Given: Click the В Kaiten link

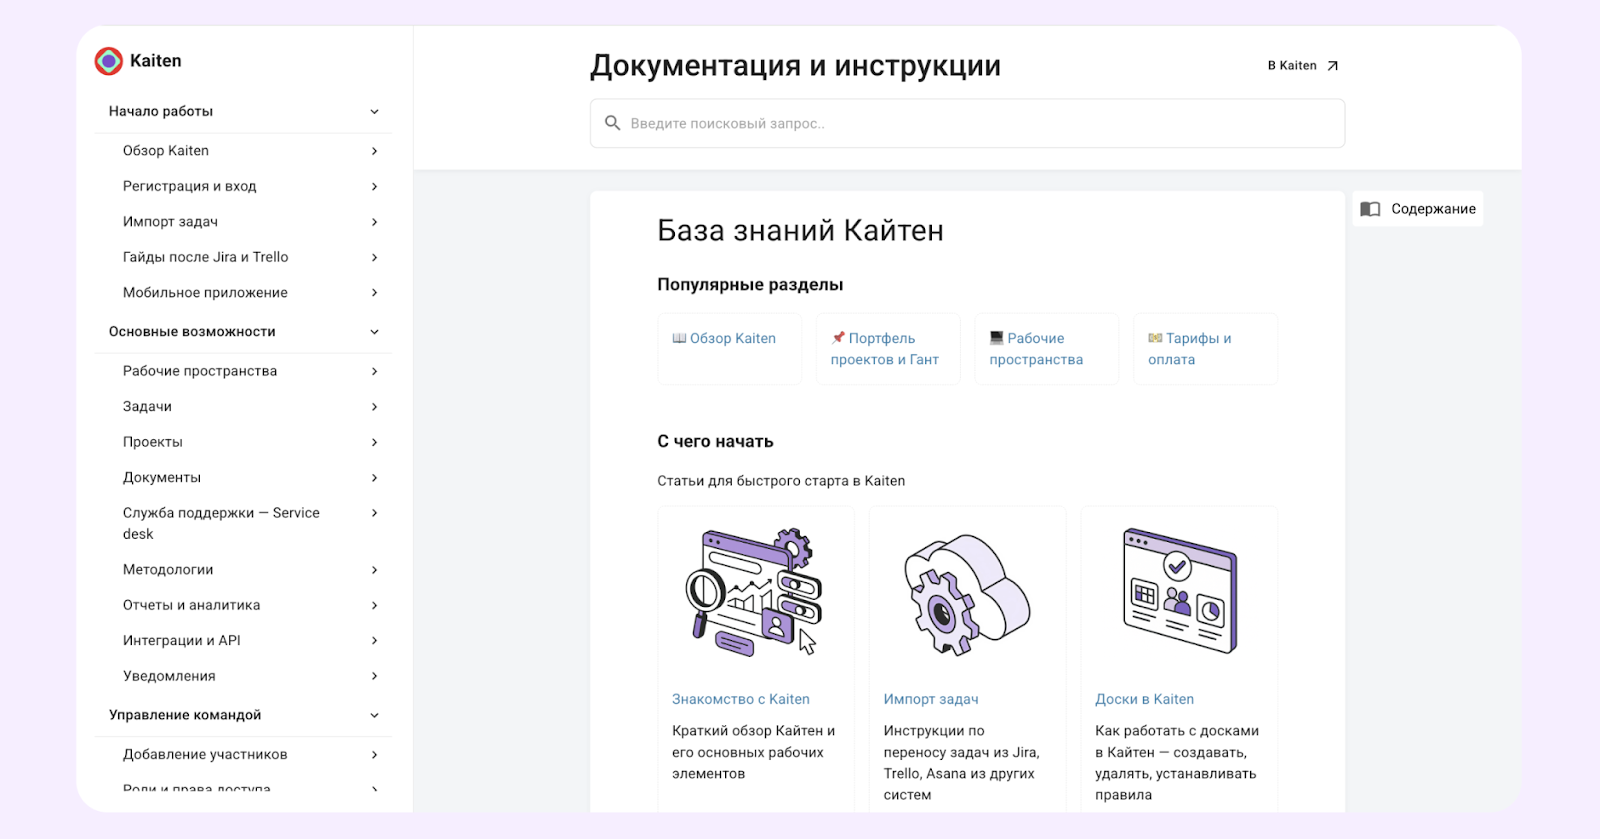Looking at the screenshot, I should [x=1303, y=66].
